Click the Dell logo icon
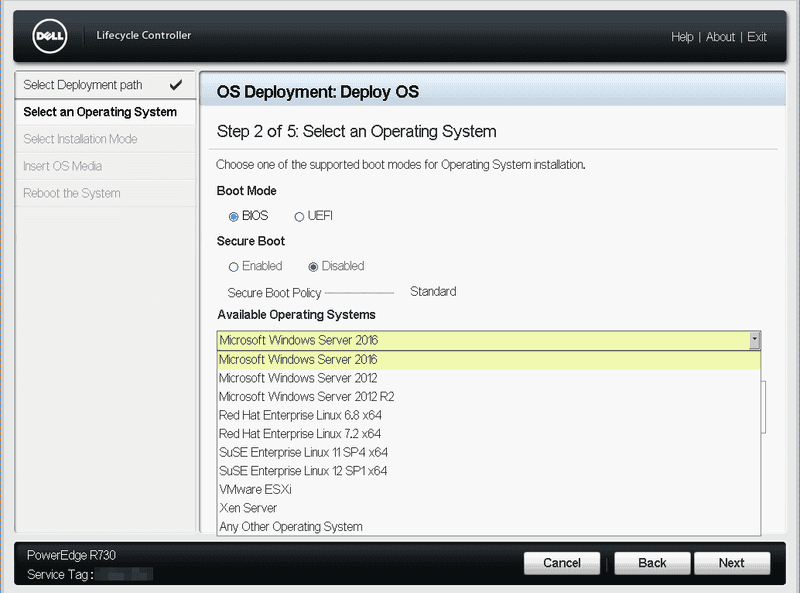This screenshot has width=800, height=593. pos(50,37)
